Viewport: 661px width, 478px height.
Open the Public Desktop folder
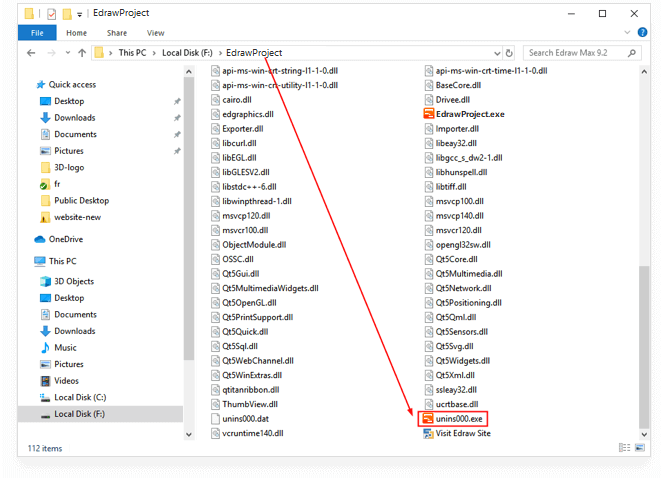pos(75,200)
